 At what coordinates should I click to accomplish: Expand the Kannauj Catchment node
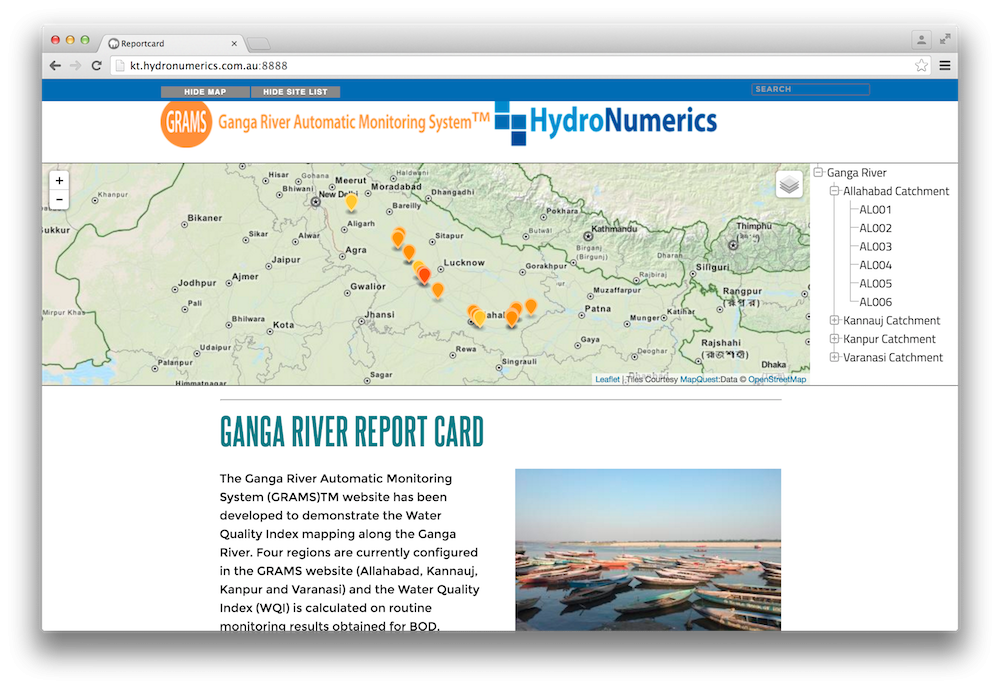coord(834,320)
